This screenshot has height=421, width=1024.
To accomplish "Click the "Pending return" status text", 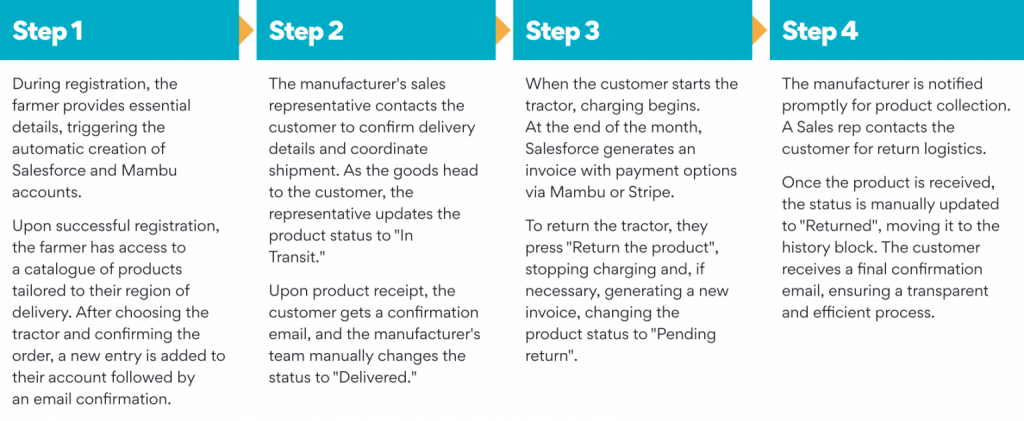I will [x=620, y=346].
